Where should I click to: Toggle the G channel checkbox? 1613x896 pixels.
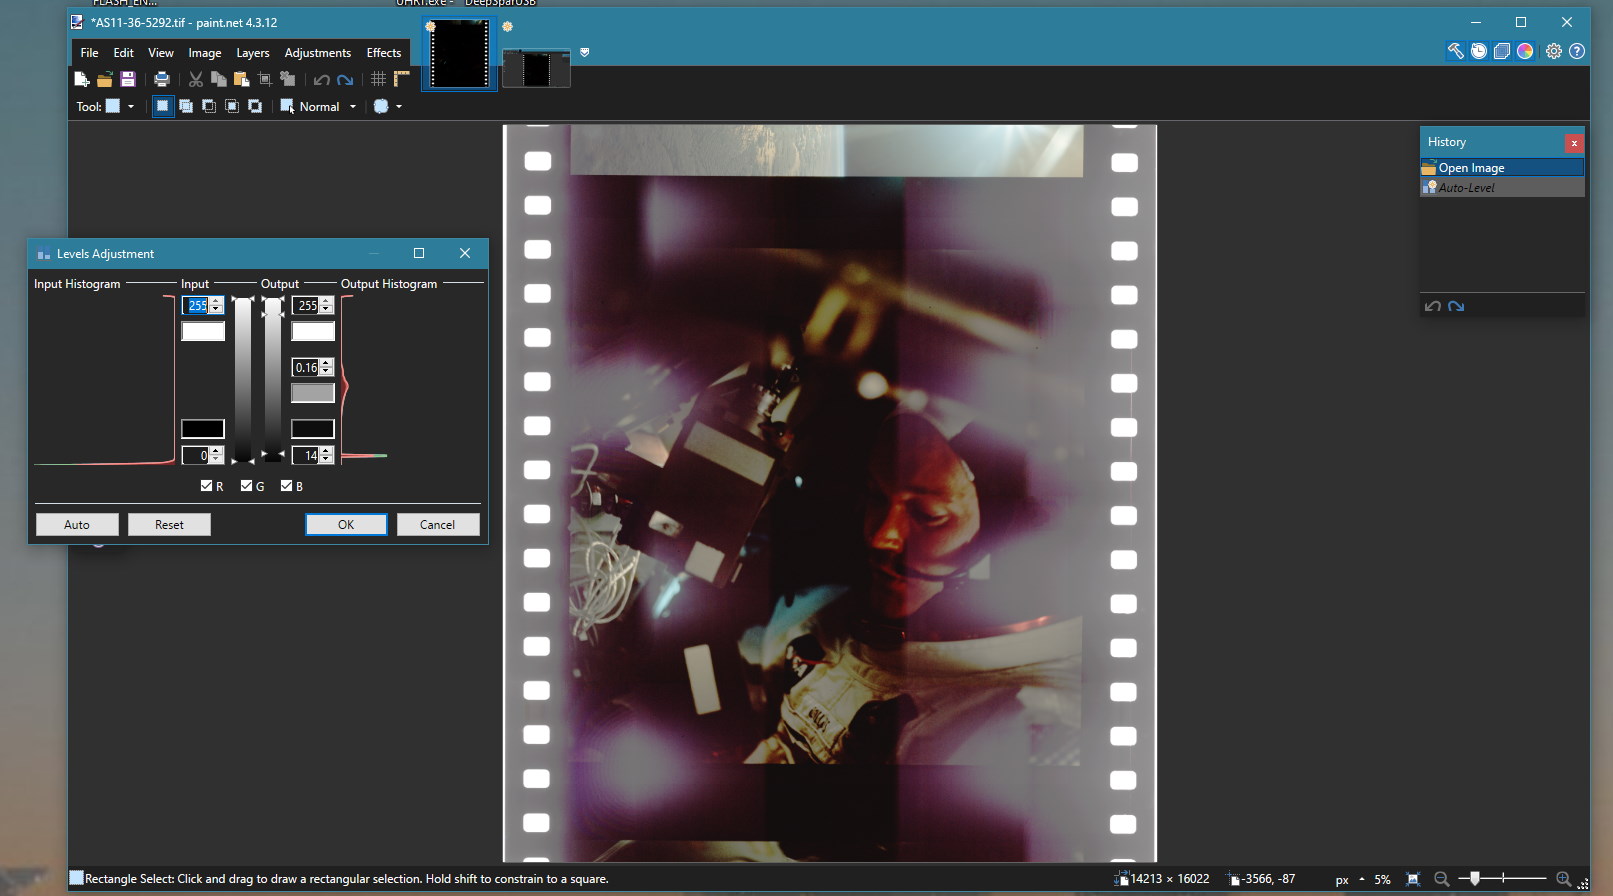[246, 486]
